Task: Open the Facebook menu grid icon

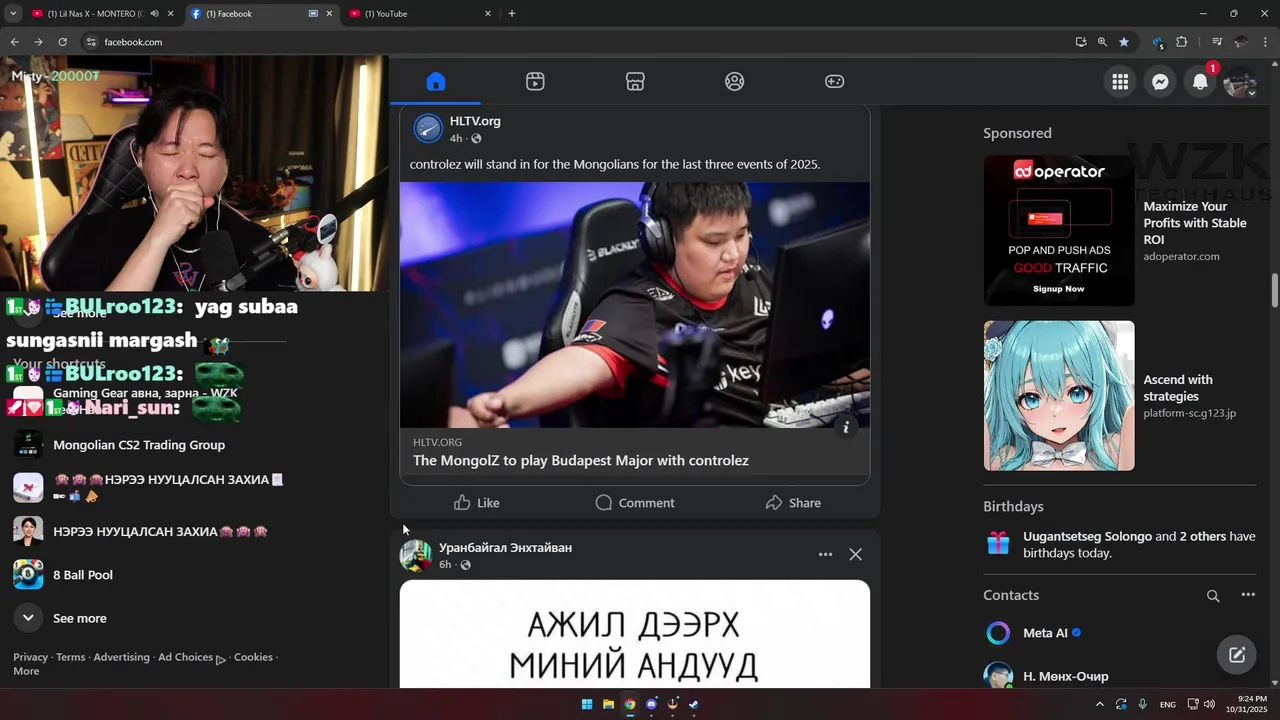Action: tap(1120, 83)
